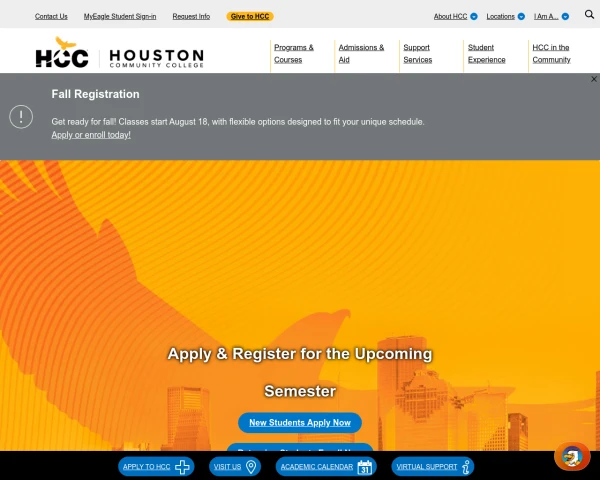This screenshot has width=600, height=480.
Task: Click the Give to HCC button
Action: pos(250,16)
